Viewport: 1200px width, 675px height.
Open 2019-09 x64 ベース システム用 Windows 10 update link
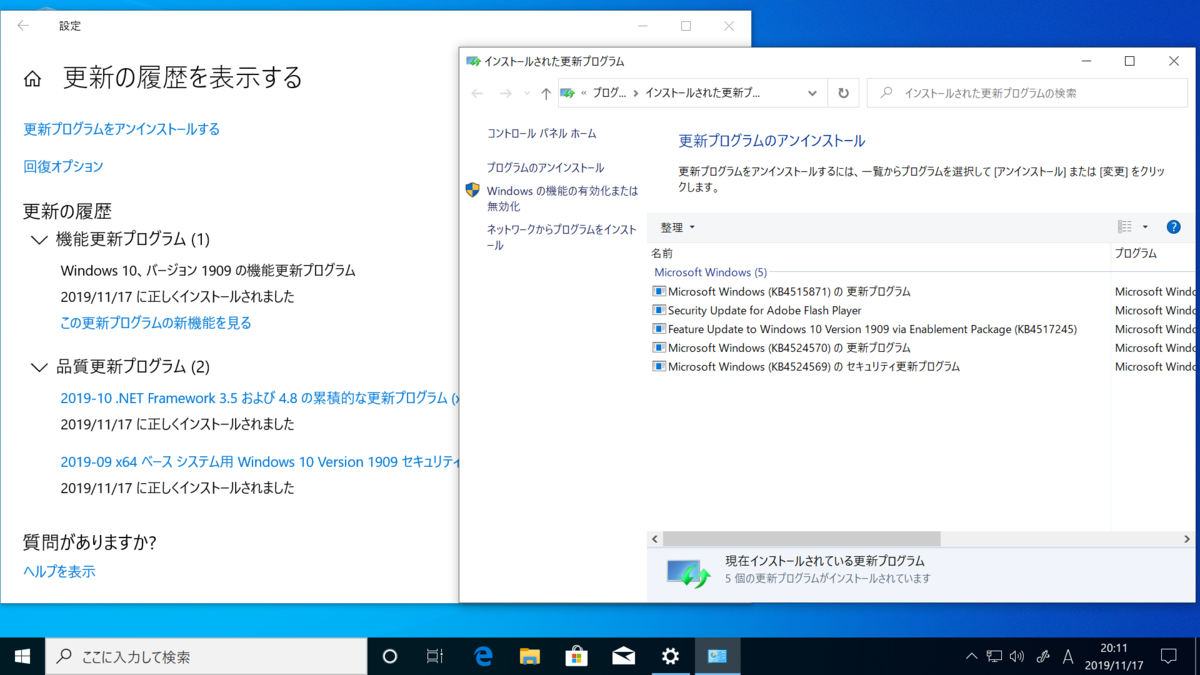(259, 462)
